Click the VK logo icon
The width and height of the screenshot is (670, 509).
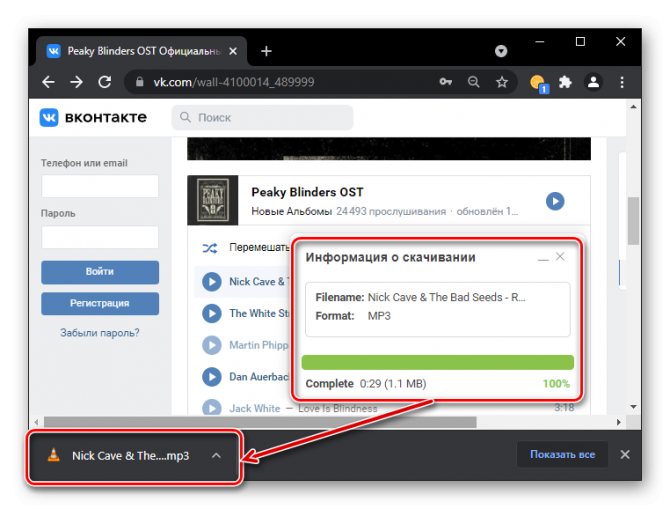(x=49, y=118)
